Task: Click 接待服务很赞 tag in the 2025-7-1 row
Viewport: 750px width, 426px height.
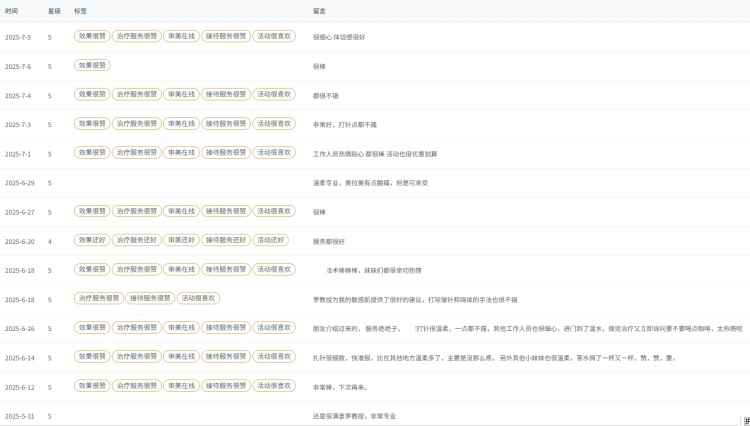Action: pyautogui.click(x=225, y=153)
